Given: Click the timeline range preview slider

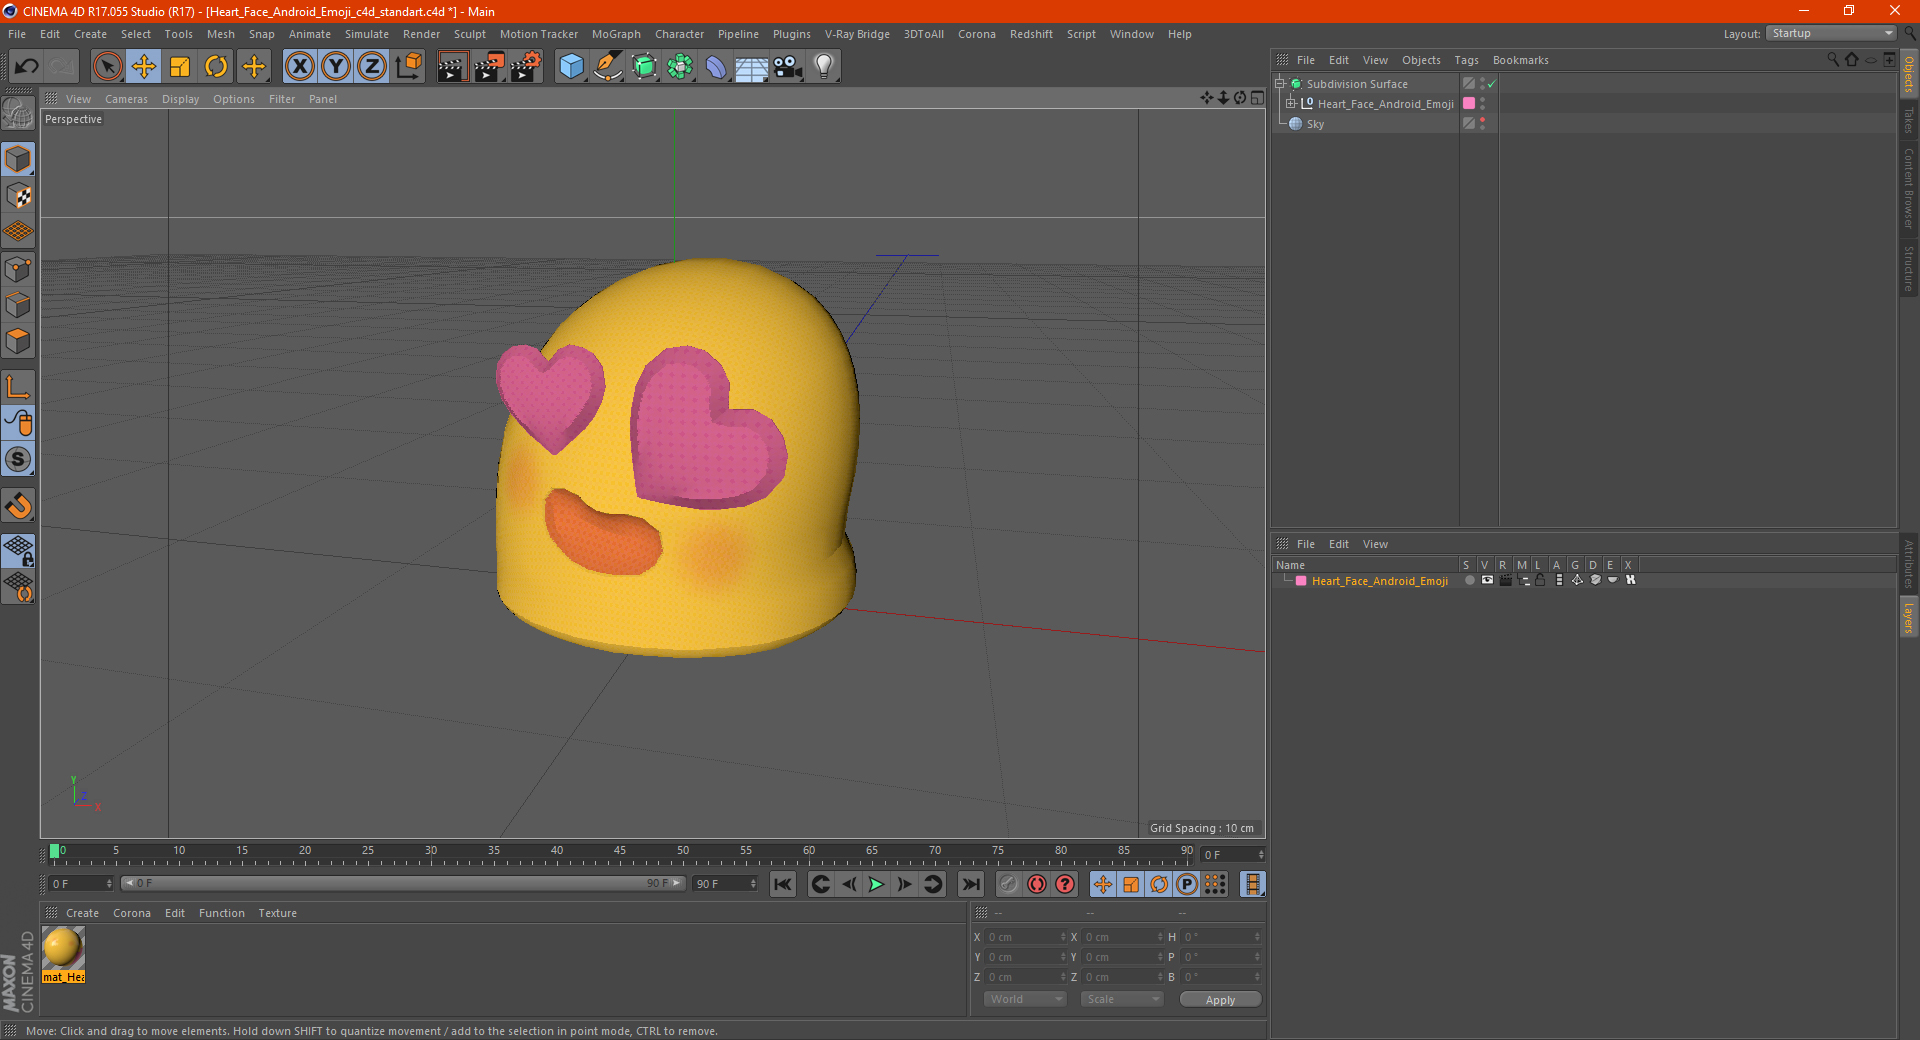Looking at the screenshot, I should tap(403, 883).
